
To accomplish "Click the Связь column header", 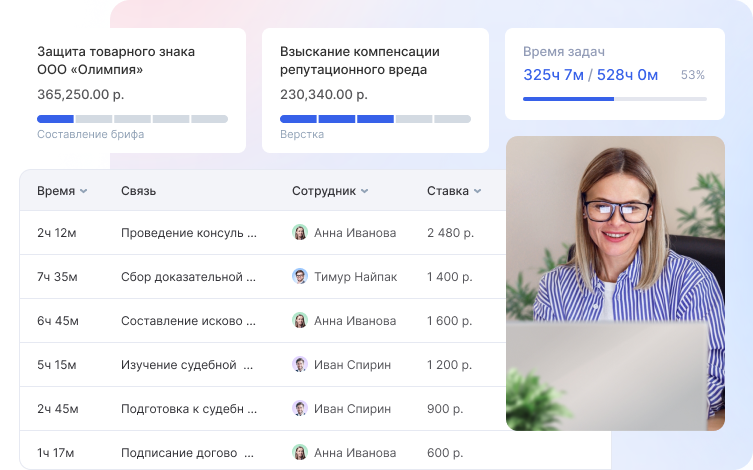I will [x=138, y=191].
